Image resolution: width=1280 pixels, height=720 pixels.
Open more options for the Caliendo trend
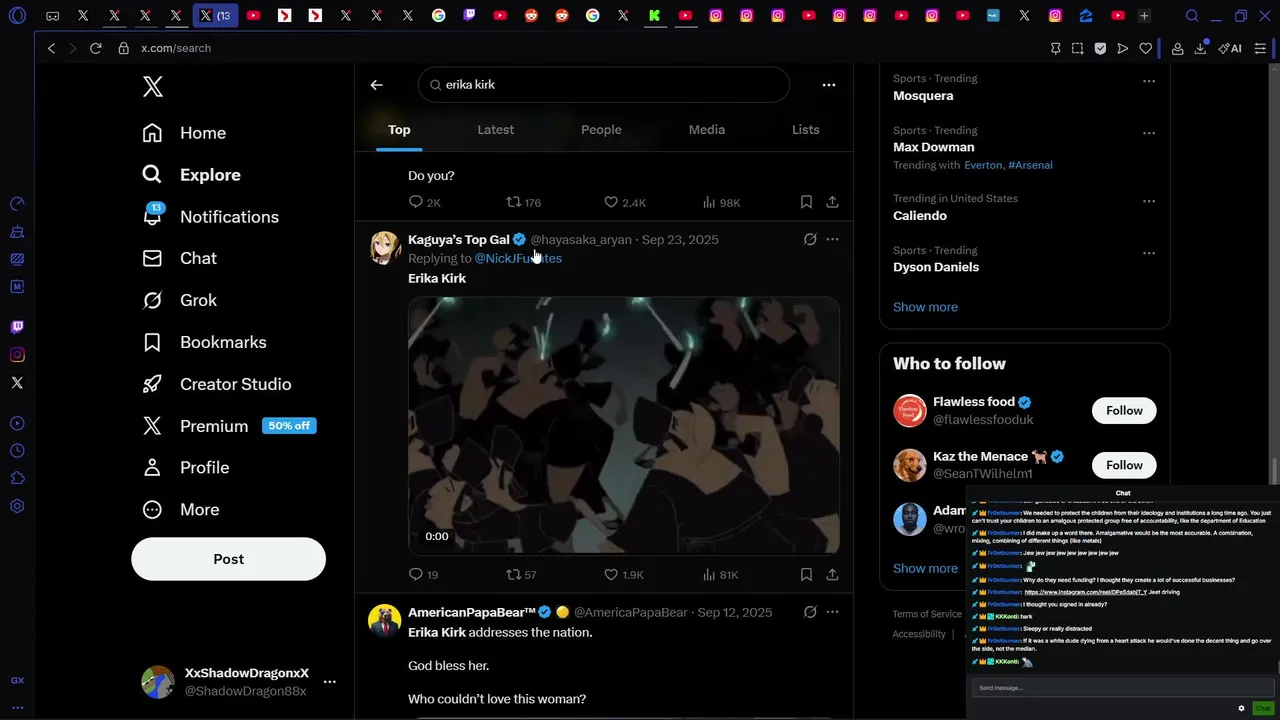(1149, 201)
